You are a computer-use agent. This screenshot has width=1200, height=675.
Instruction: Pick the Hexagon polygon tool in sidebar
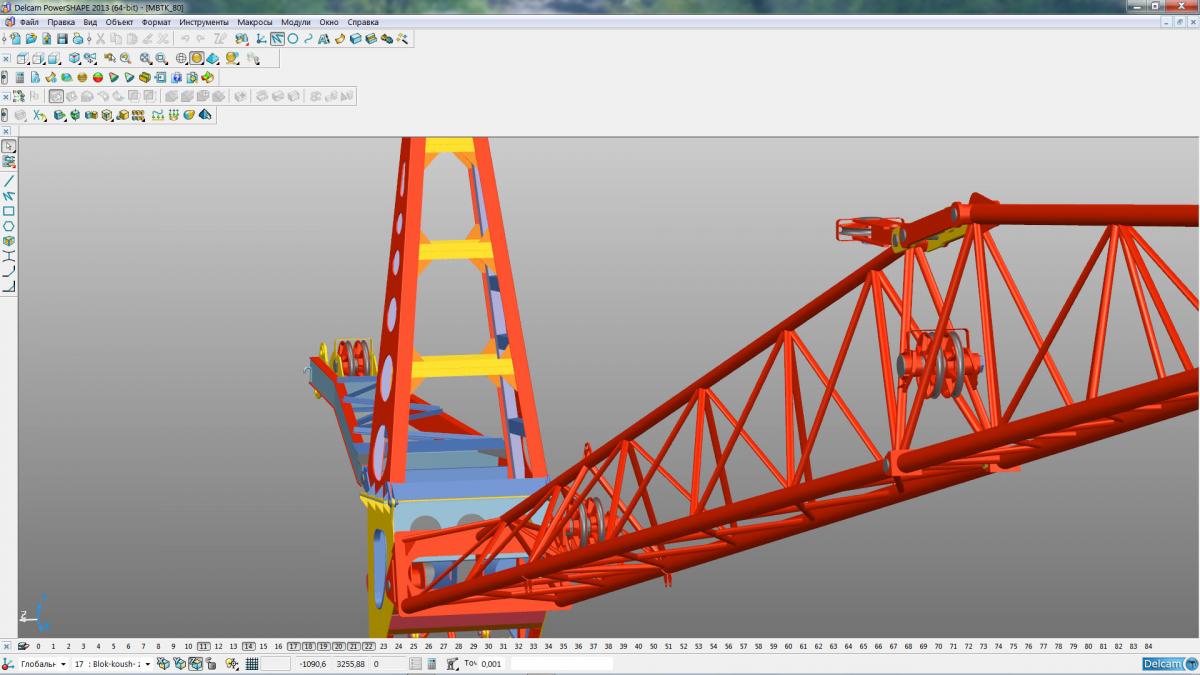tap(9, 226)
